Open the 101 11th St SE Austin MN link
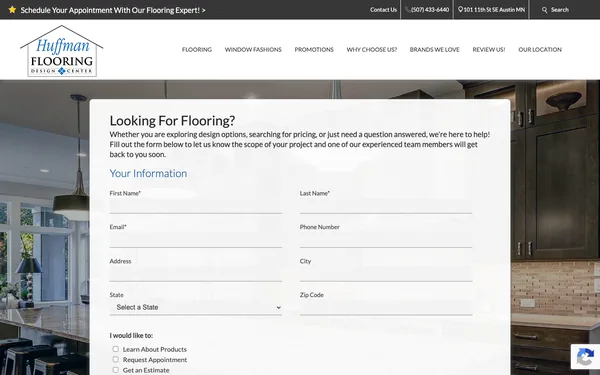600x375 pixels. point(494,10)
